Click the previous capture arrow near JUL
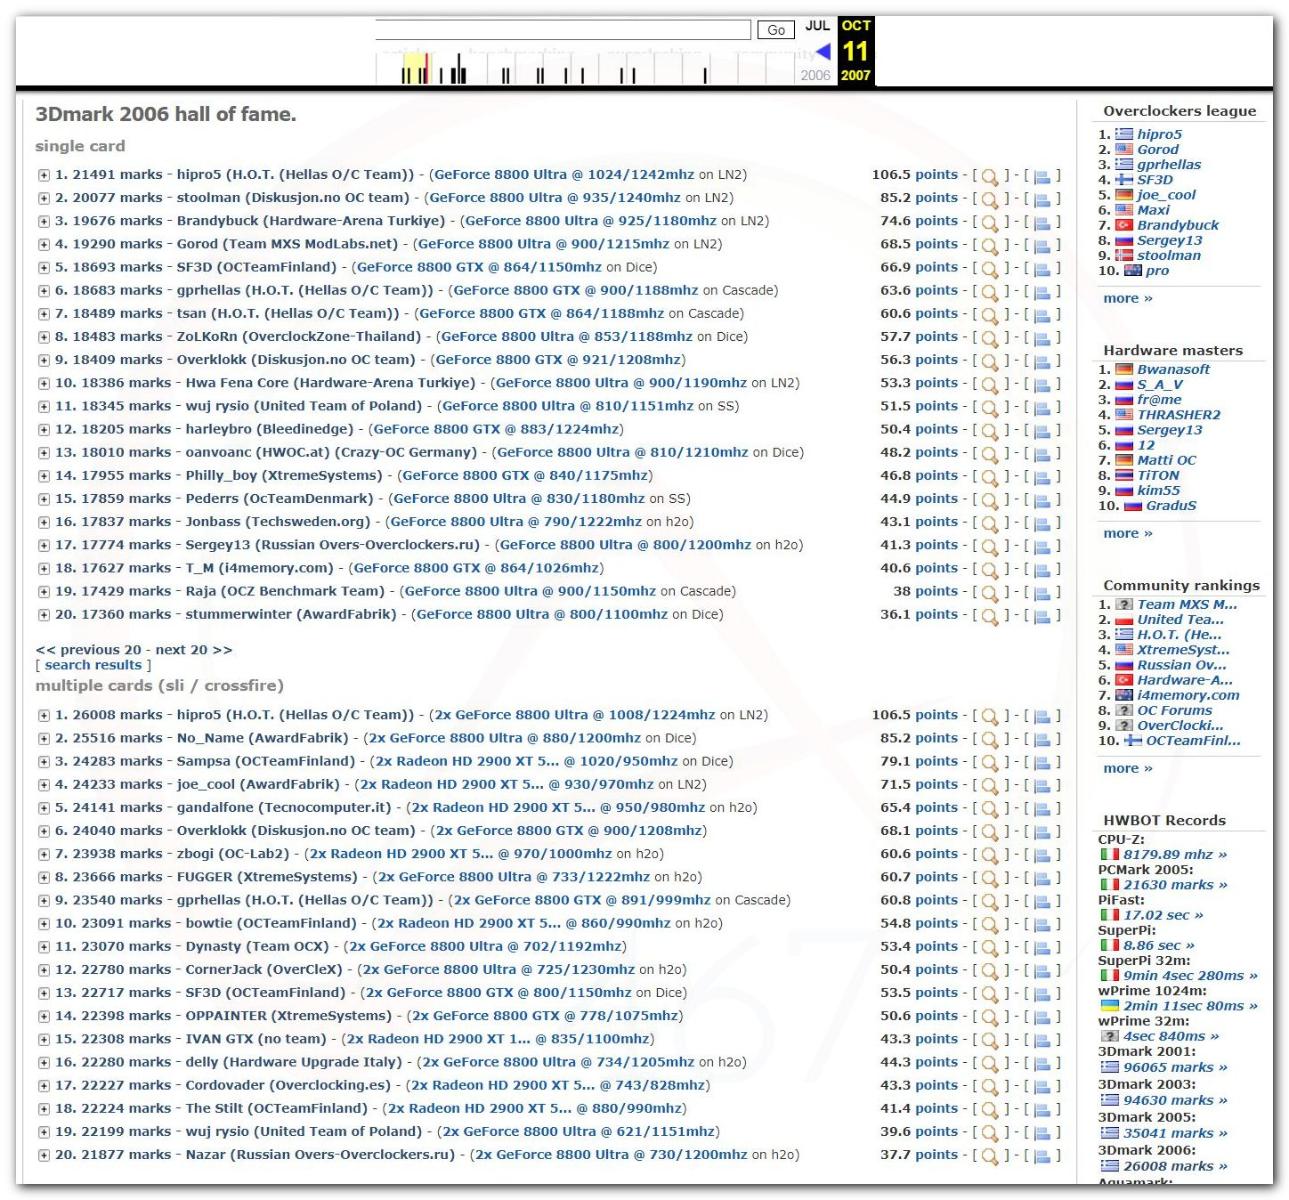The image size is (1289, 1200). (823, 51)
